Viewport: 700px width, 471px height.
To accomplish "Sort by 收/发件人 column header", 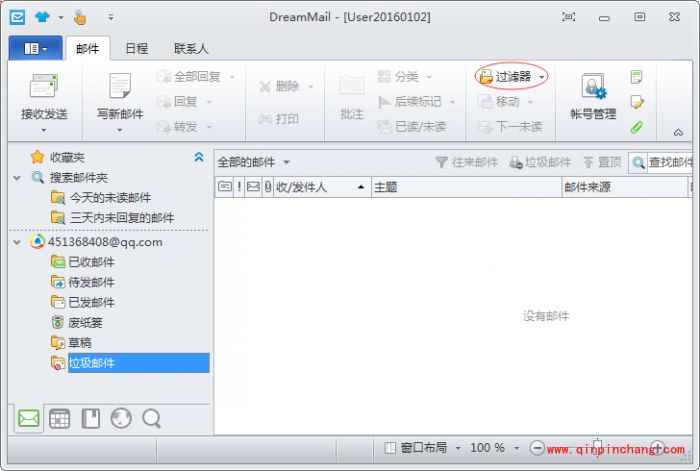I will click(x=321, y=187).
